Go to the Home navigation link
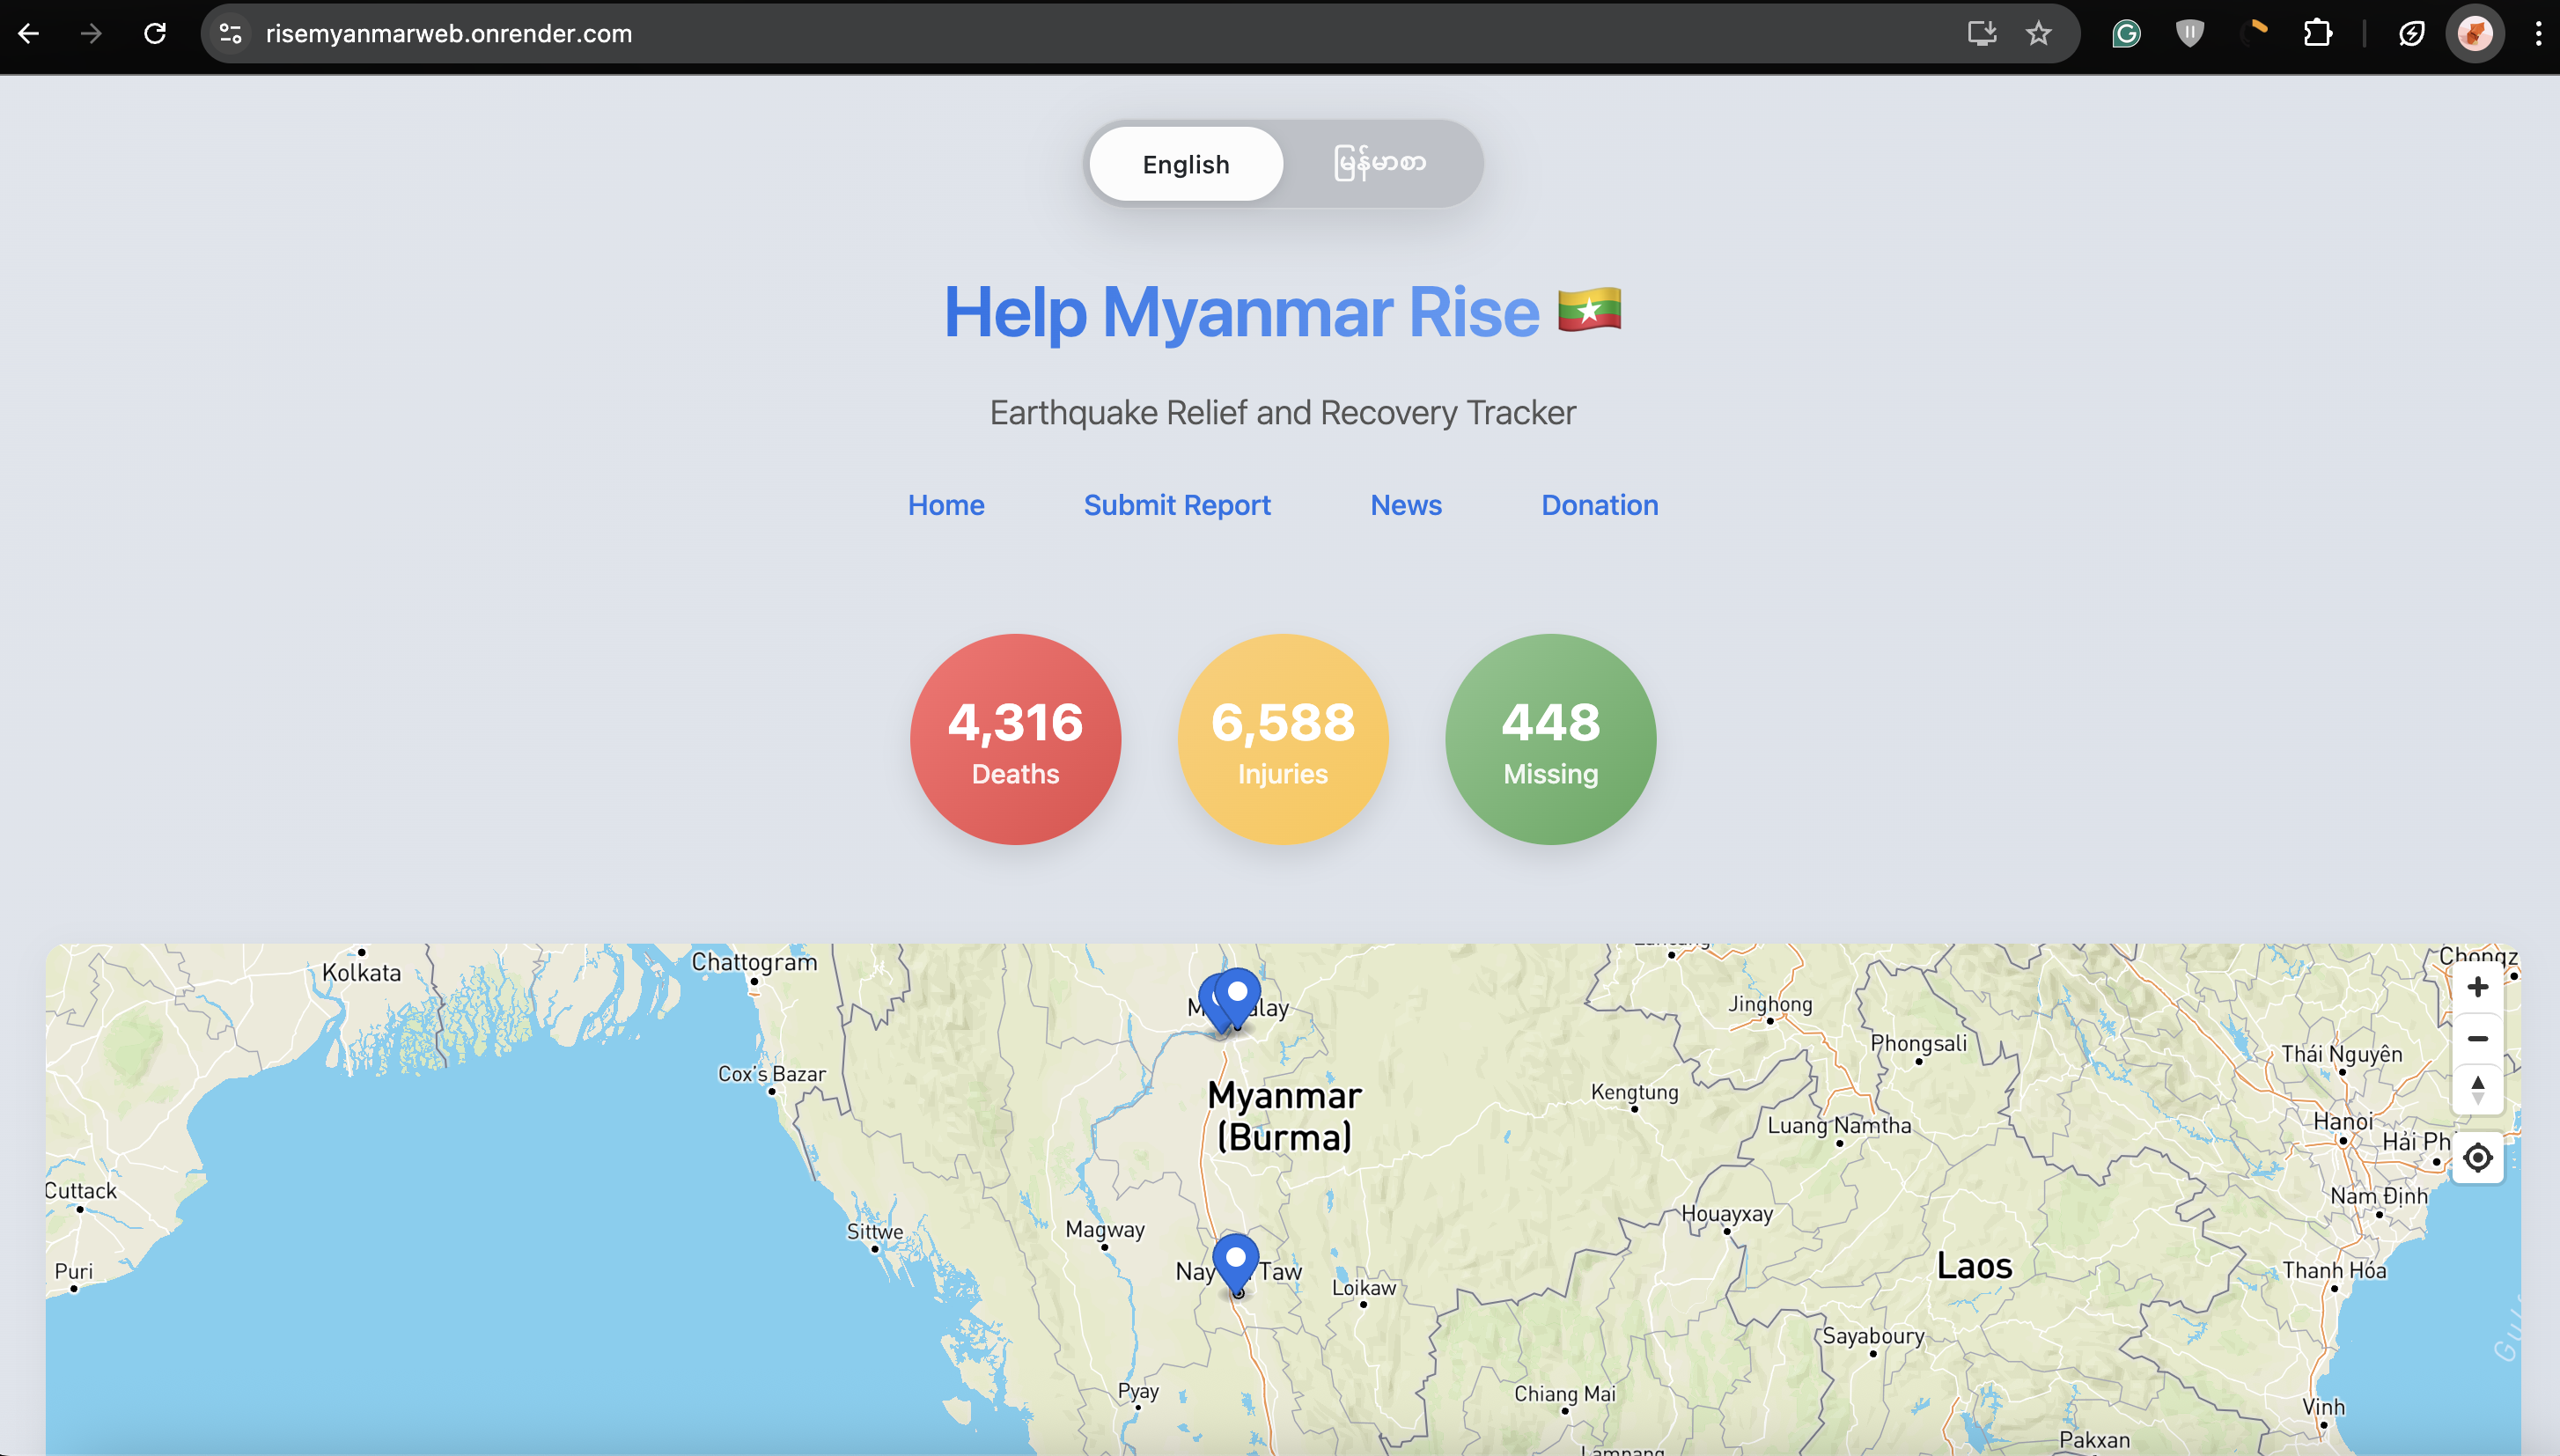2560x1456 pixels. [x=946, y=505]
